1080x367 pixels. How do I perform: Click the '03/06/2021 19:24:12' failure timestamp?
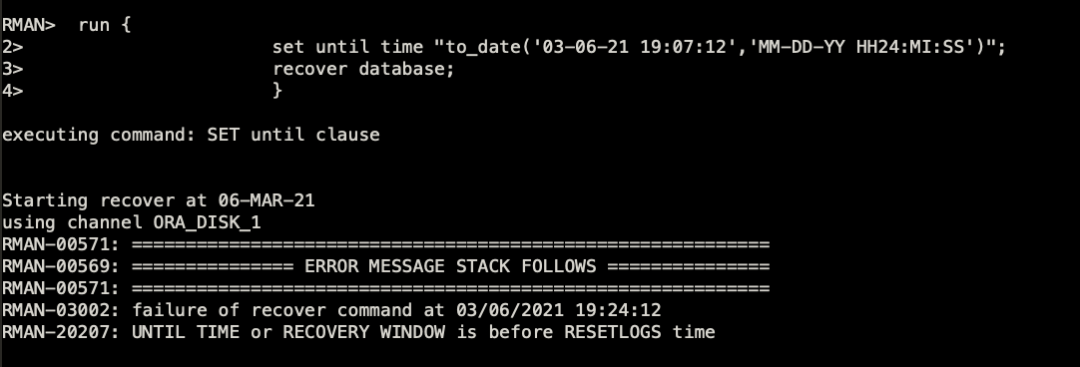click(x=559, y=310)
